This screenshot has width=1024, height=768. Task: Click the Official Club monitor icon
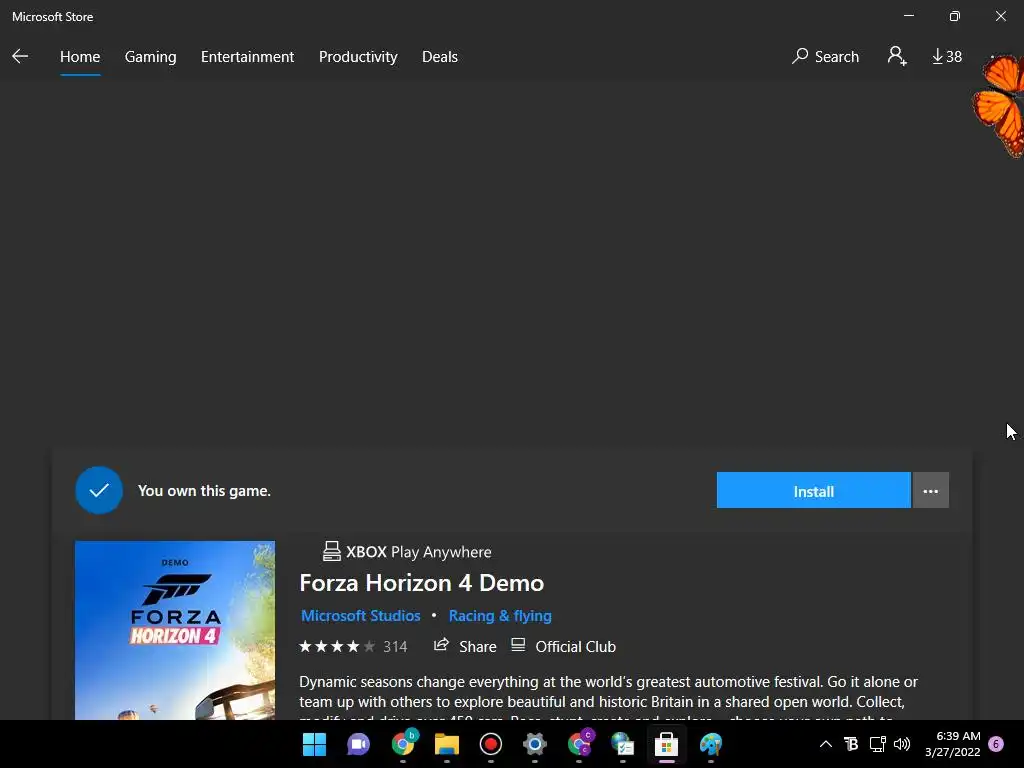coord(518,645)
